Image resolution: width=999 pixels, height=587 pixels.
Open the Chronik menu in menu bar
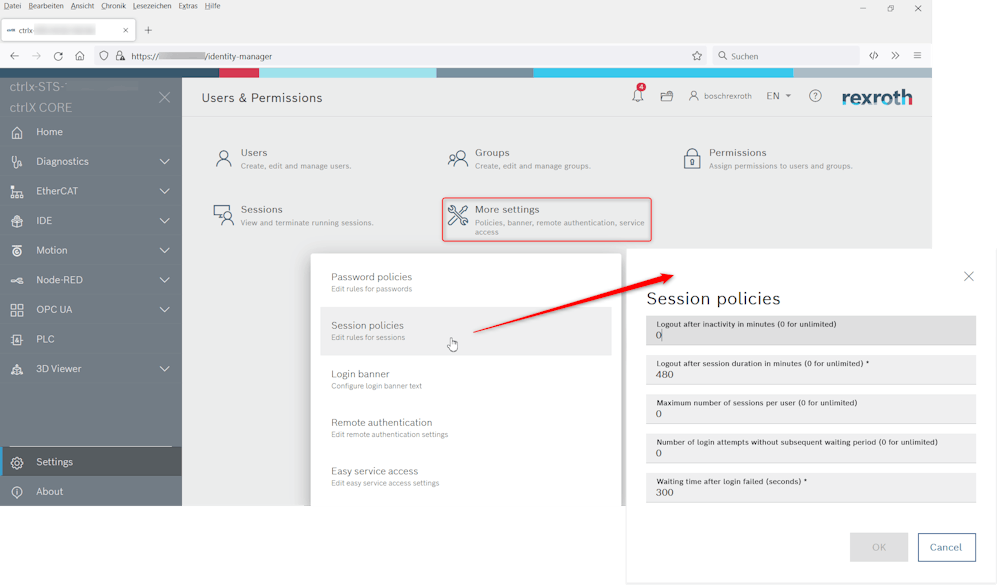coord(113,6)
